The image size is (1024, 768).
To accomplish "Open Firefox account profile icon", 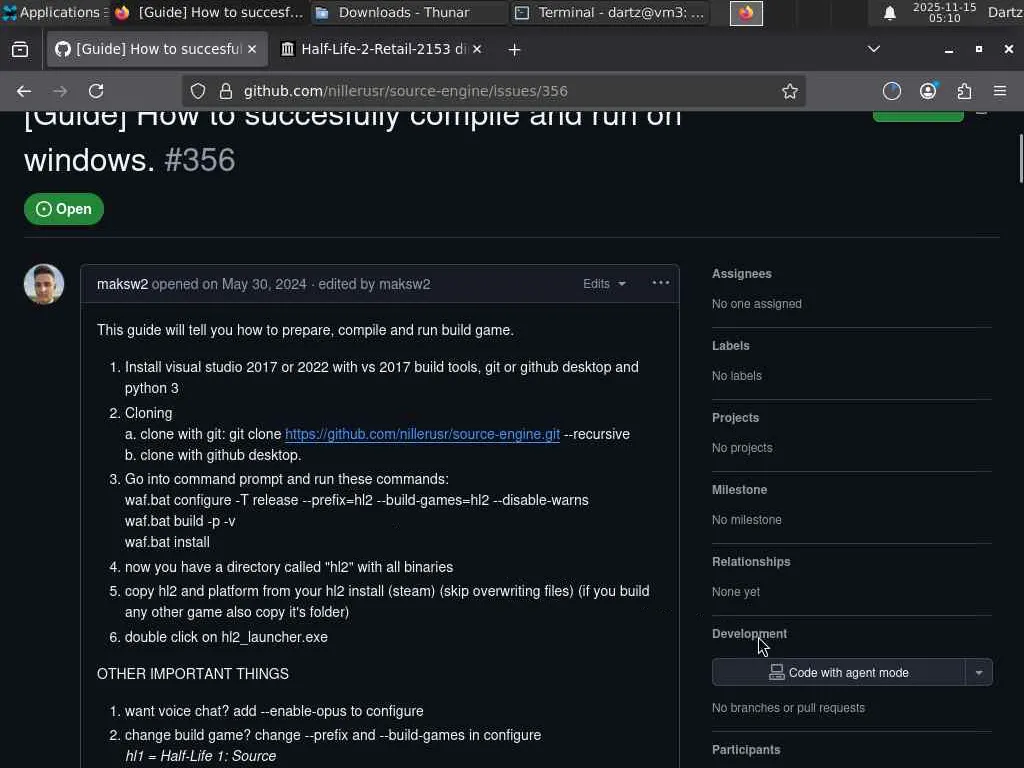I will click(928, 91).
